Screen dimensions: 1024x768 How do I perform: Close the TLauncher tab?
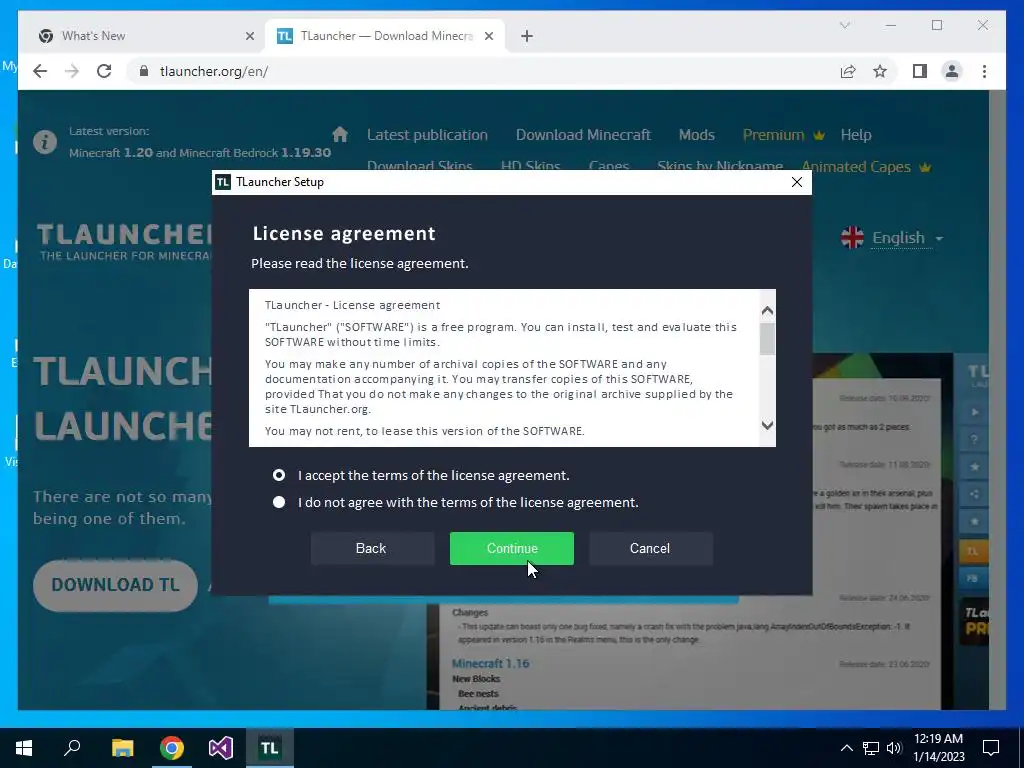(x=488, y=36)
